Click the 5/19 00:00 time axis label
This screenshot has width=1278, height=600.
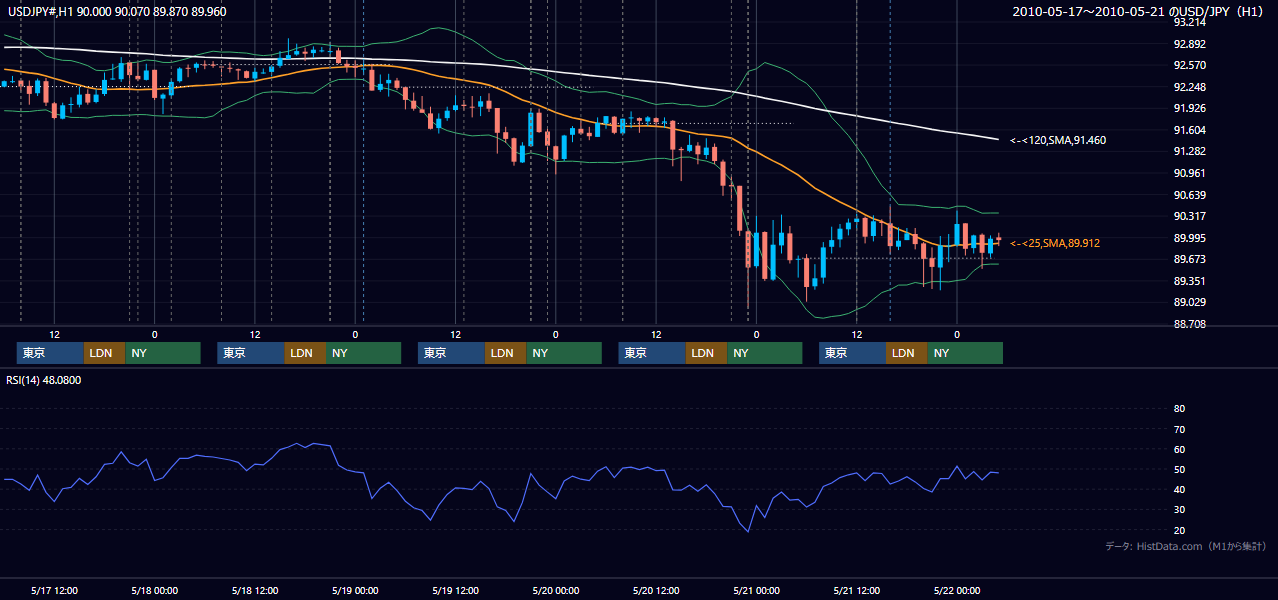pos(355,591)
